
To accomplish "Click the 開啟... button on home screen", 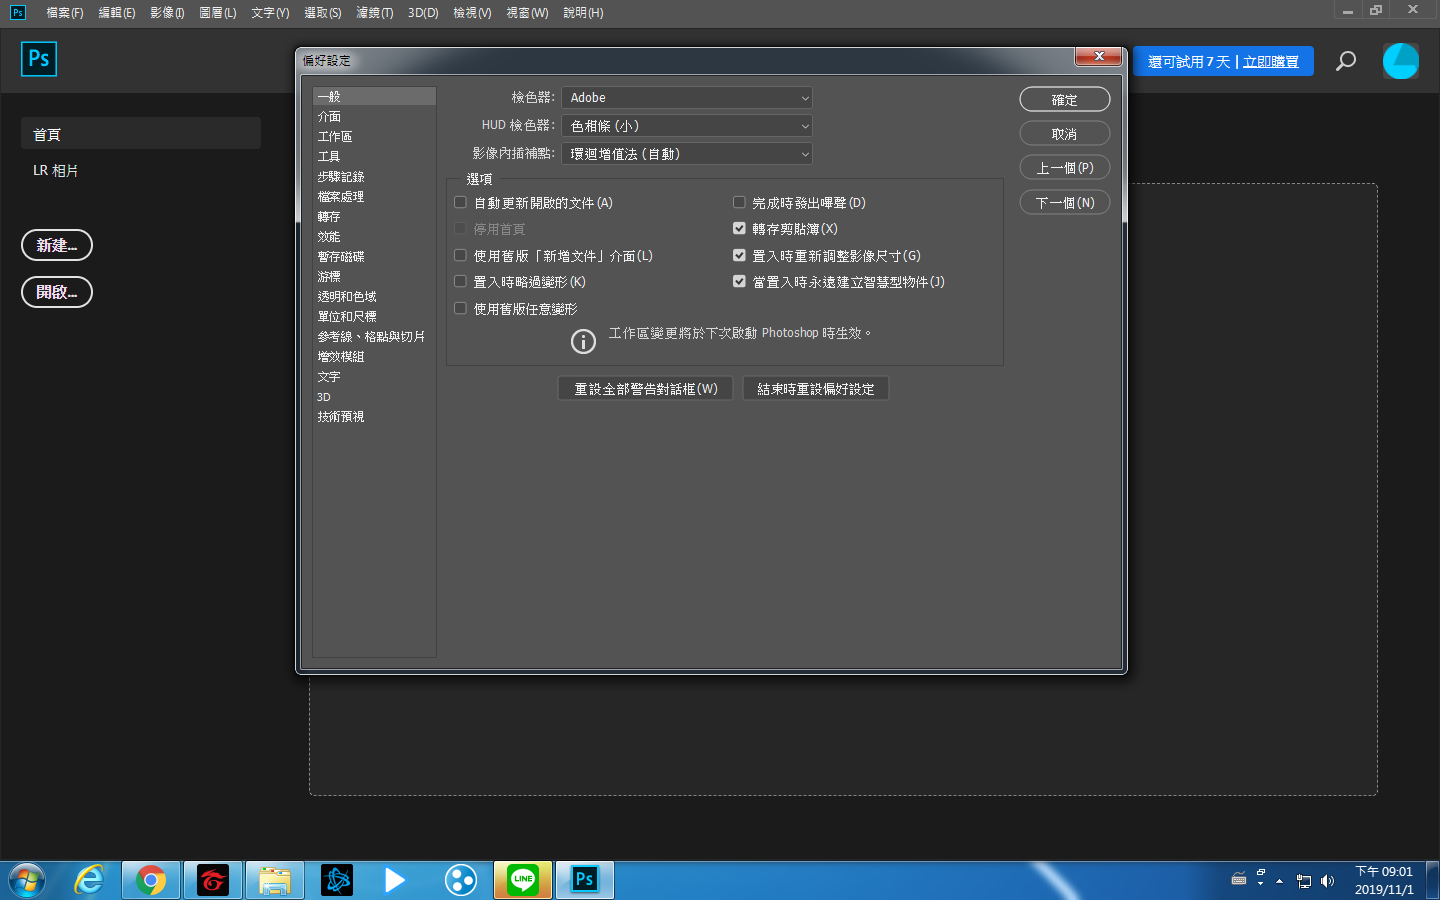I will tap(57, 292).
